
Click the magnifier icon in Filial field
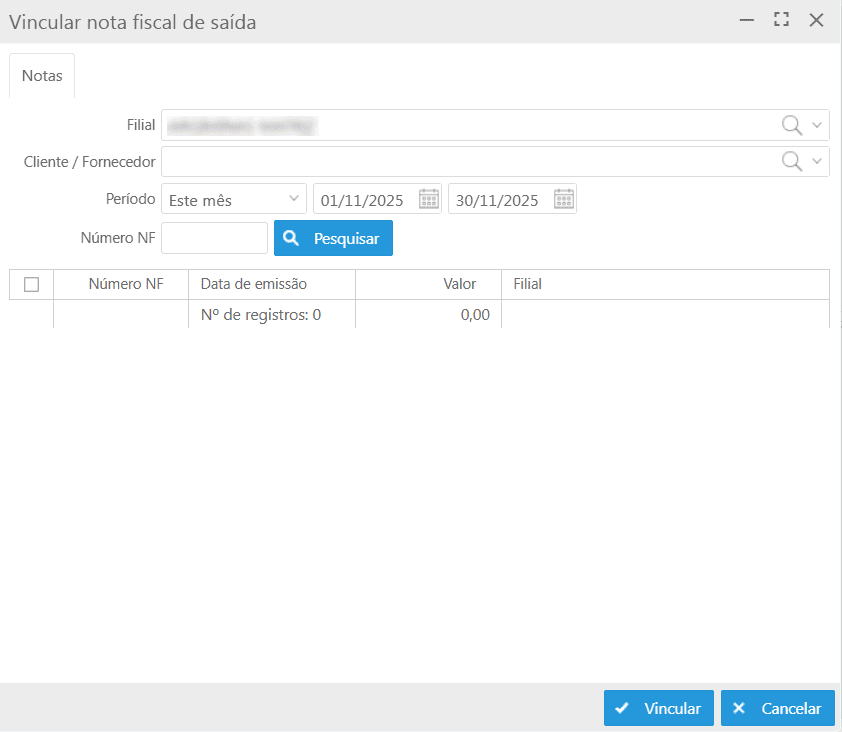[791, 125]
